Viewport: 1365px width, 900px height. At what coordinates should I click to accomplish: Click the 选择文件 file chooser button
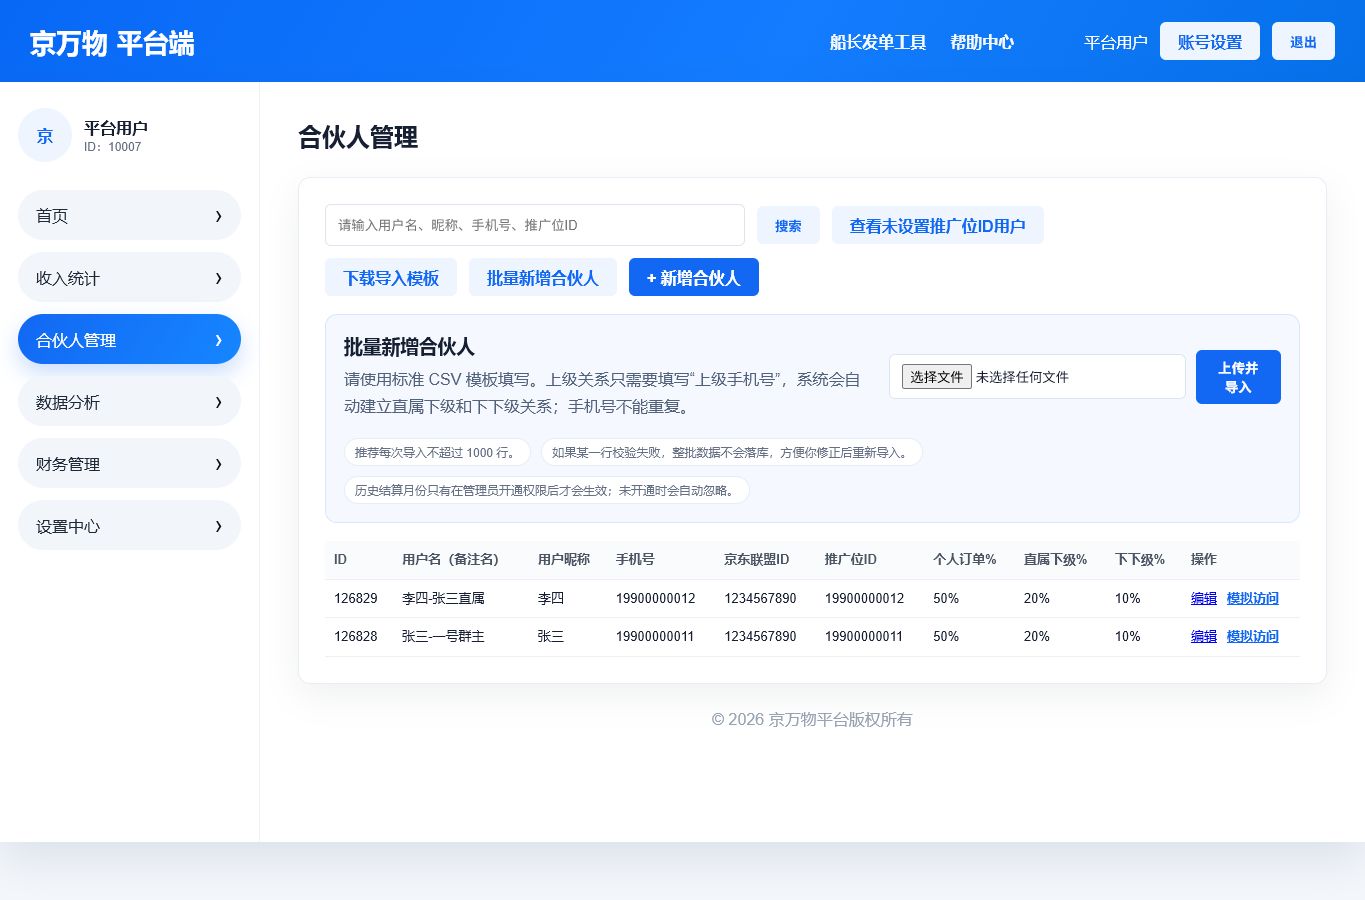pyautogui.click(x=937, y=377)
